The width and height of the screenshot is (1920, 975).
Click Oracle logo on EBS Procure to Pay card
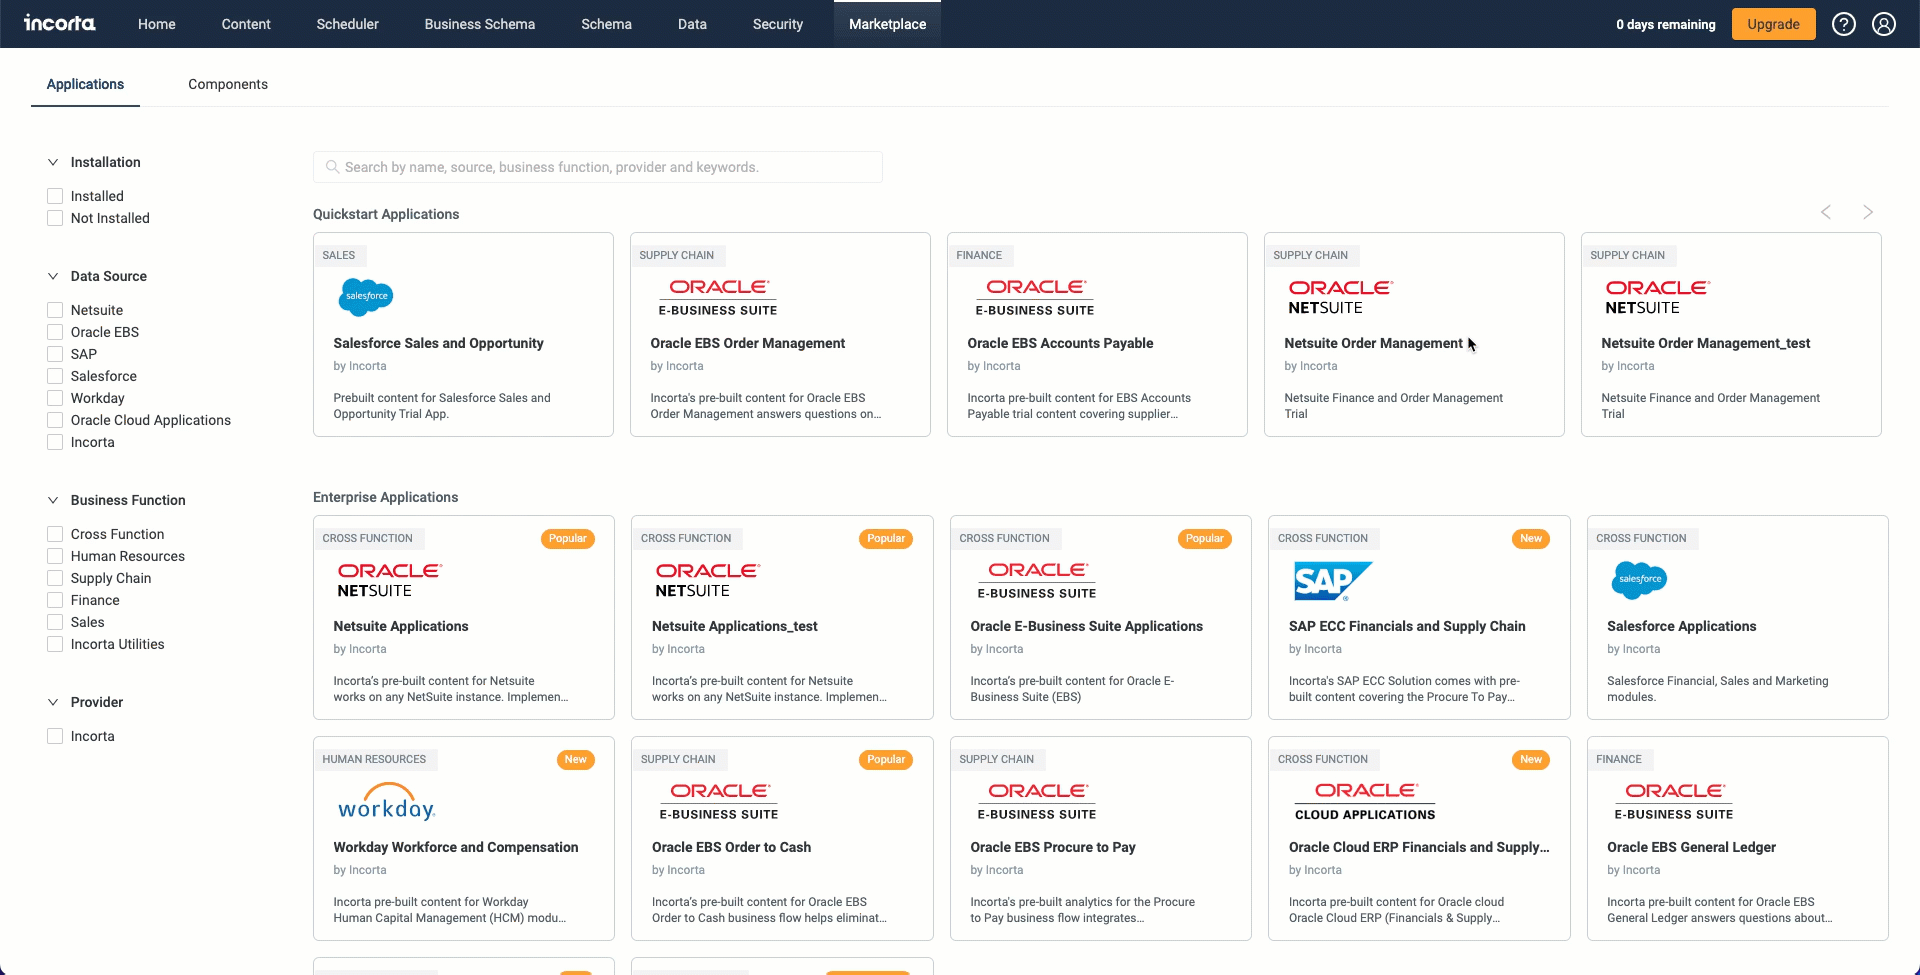pos(1037,801)
